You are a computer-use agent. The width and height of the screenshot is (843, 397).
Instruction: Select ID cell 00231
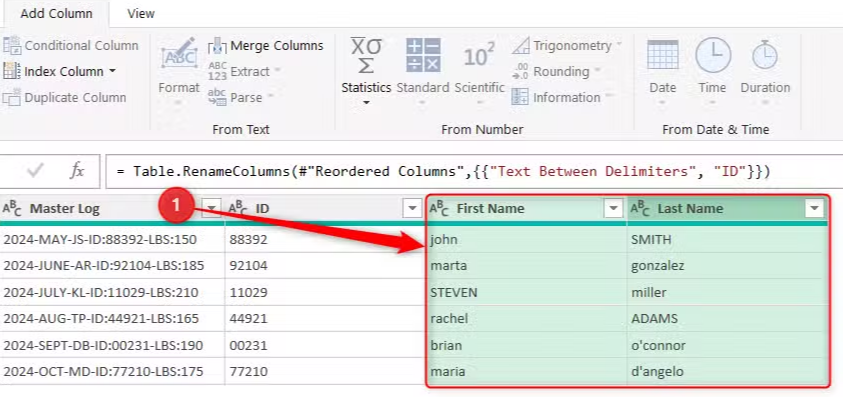pos(325,345)
